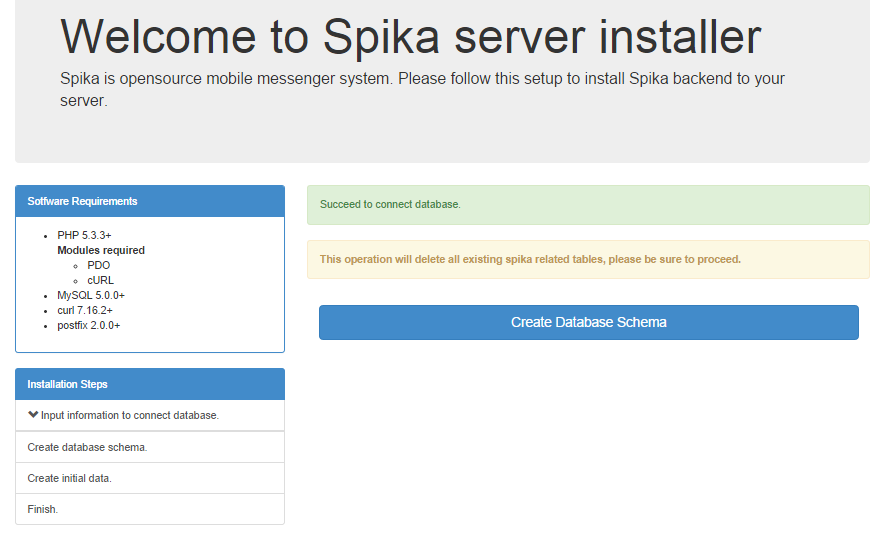Click the 'Modules required' label
Image resolution: width=889 pixels, height=542 pixels.
point(101,251)
